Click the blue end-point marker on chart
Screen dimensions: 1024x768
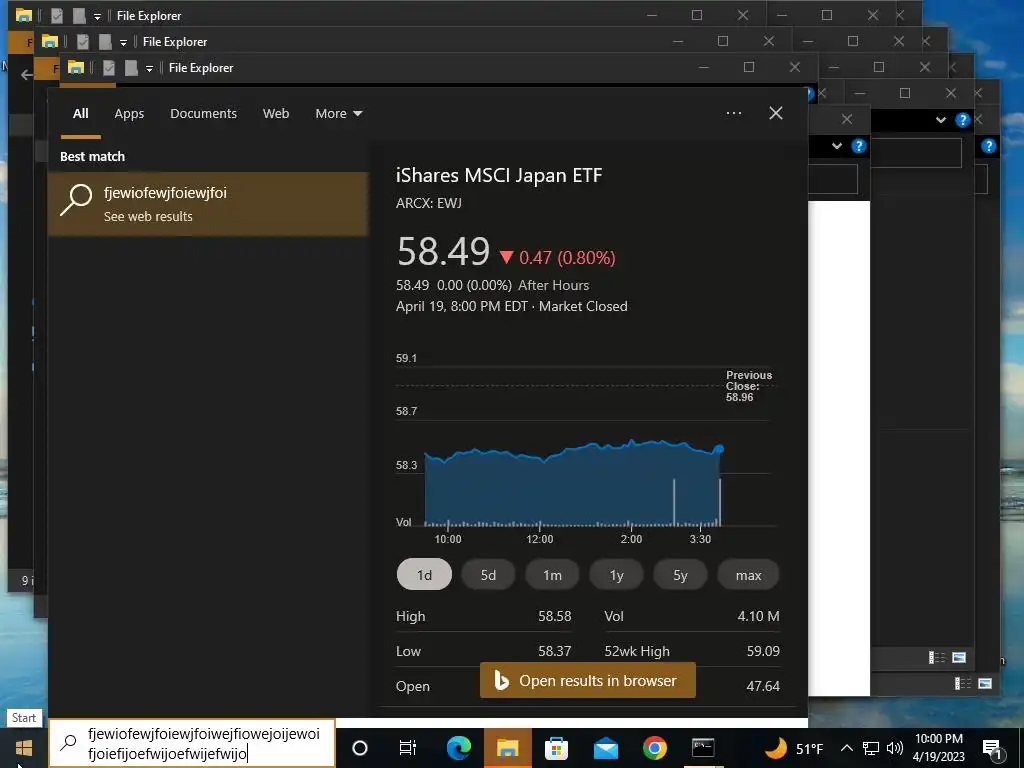pos(719,449)
